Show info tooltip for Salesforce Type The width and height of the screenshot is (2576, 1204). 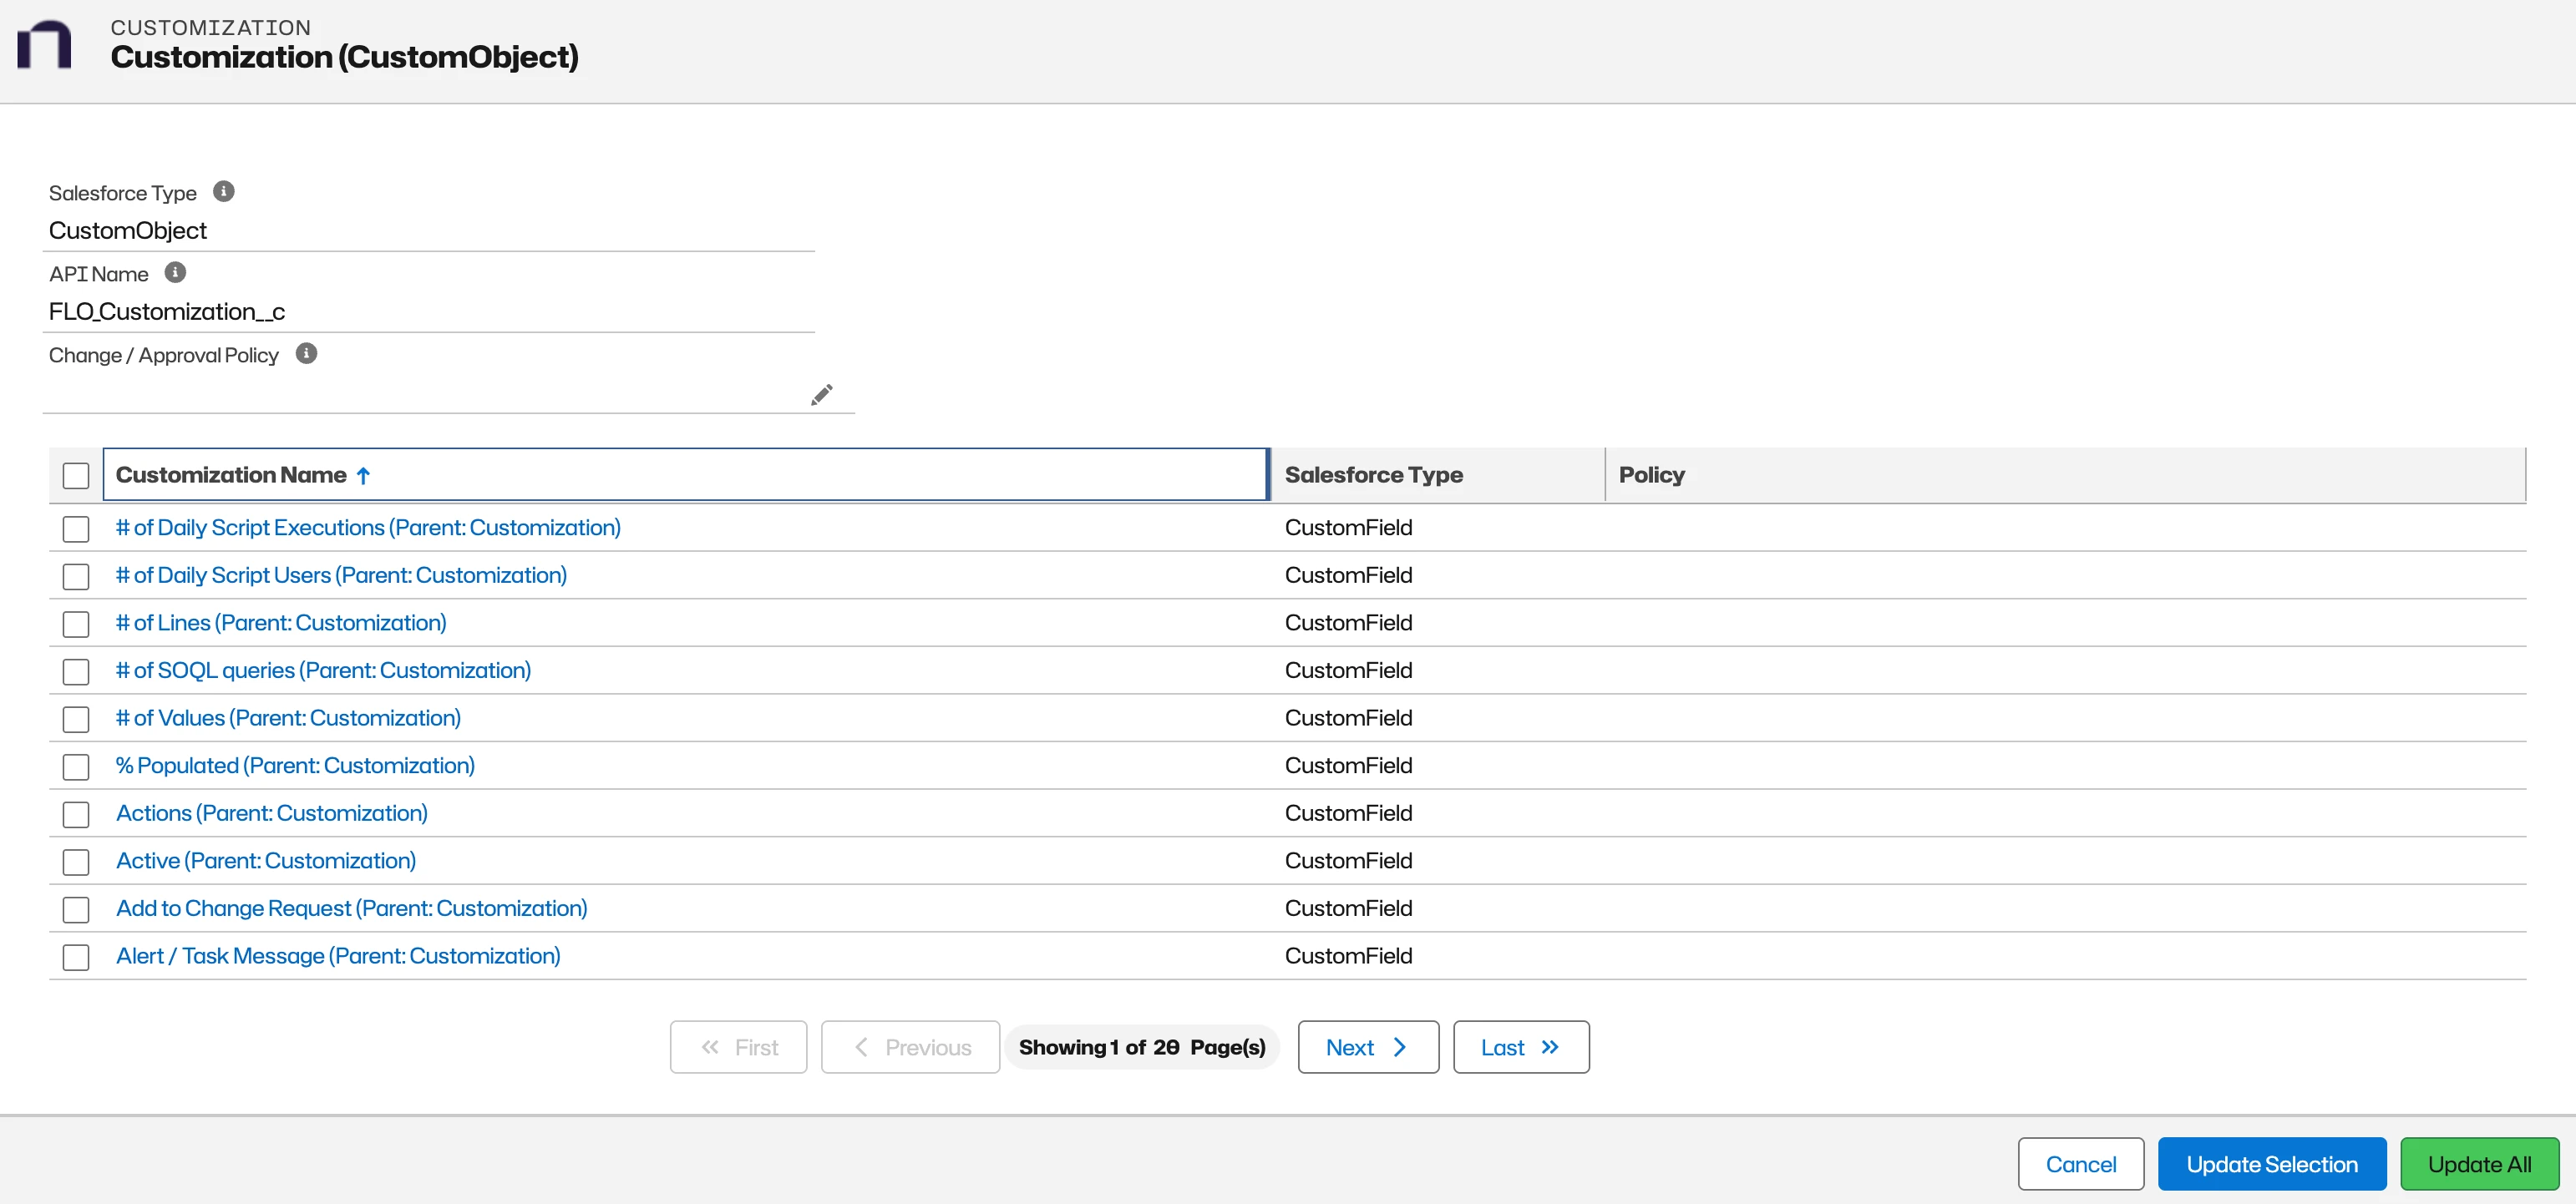click(224, 191)
